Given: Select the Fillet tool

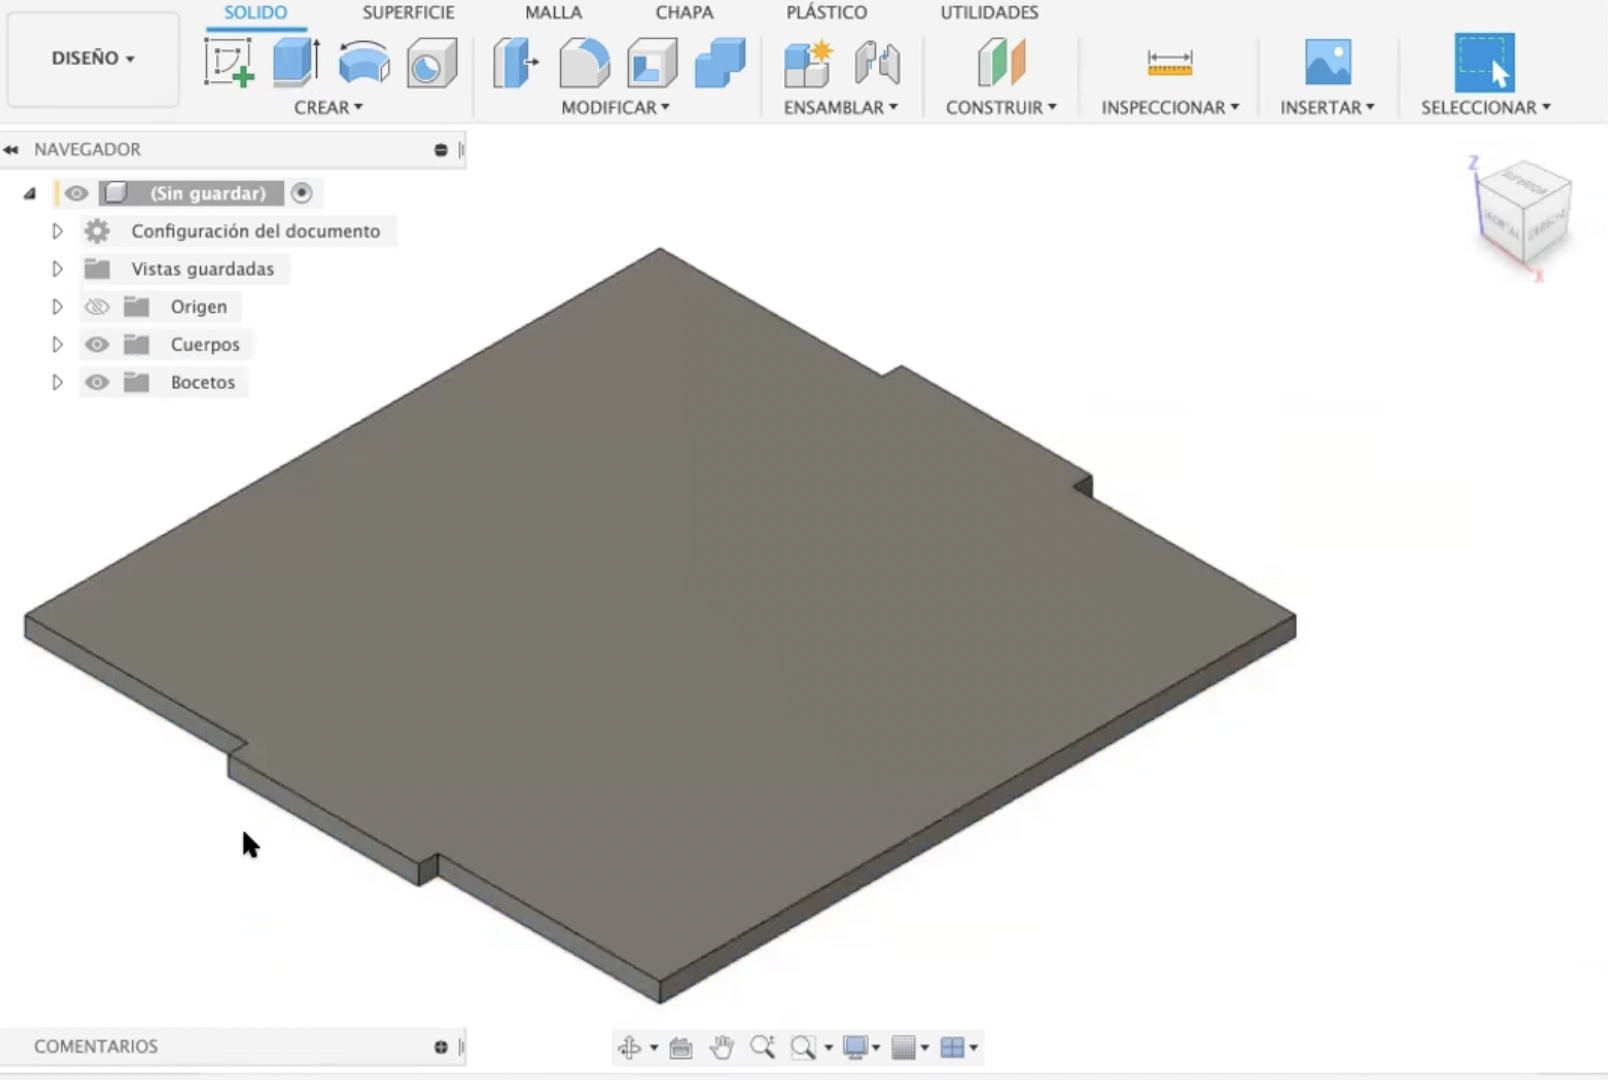Looking at the screenshot, I should tap(585, 62).
